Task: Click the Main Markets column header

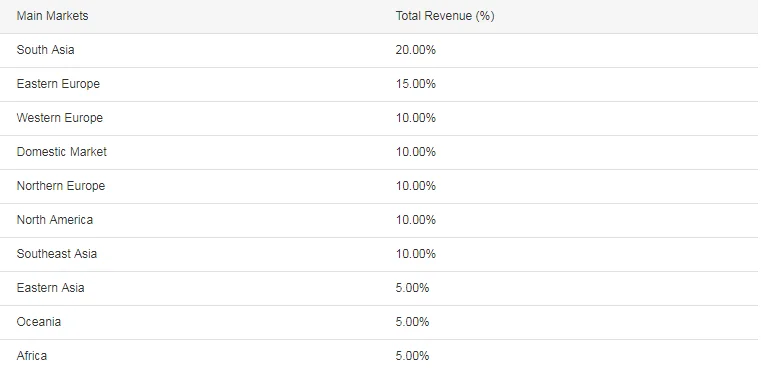Action: pyautogui.click(x=52, y=16)
